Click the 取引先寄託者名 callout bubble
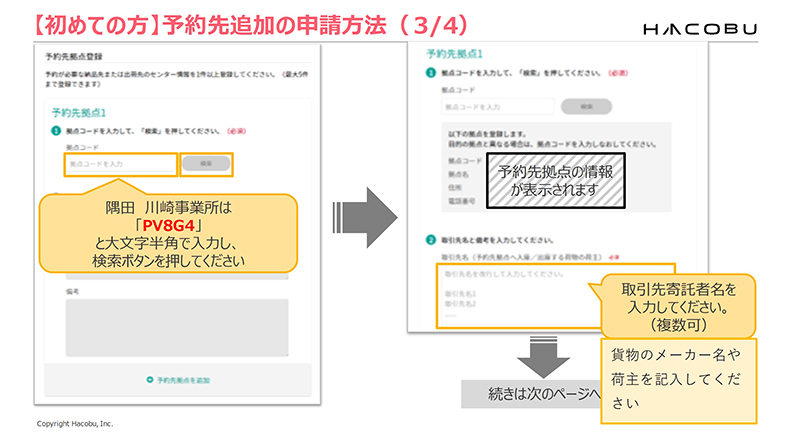This screenshot has height=444, width=790. [x=676, y=306]
